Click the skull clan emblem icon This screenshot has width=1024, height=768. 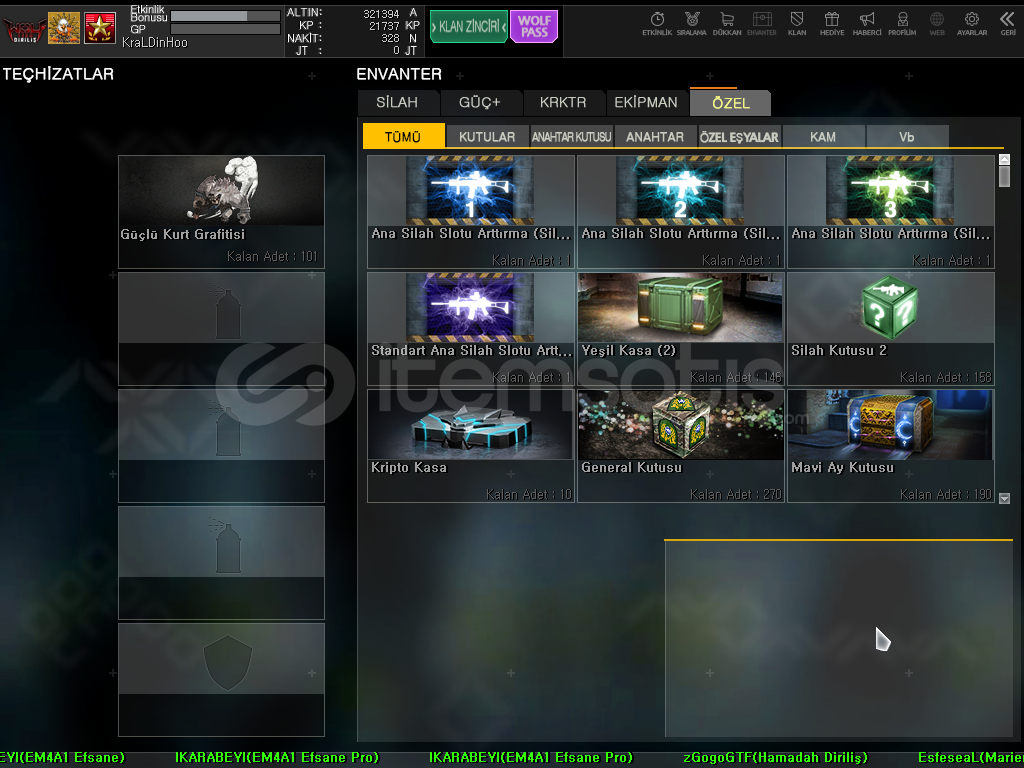click(x=64, y=28)
